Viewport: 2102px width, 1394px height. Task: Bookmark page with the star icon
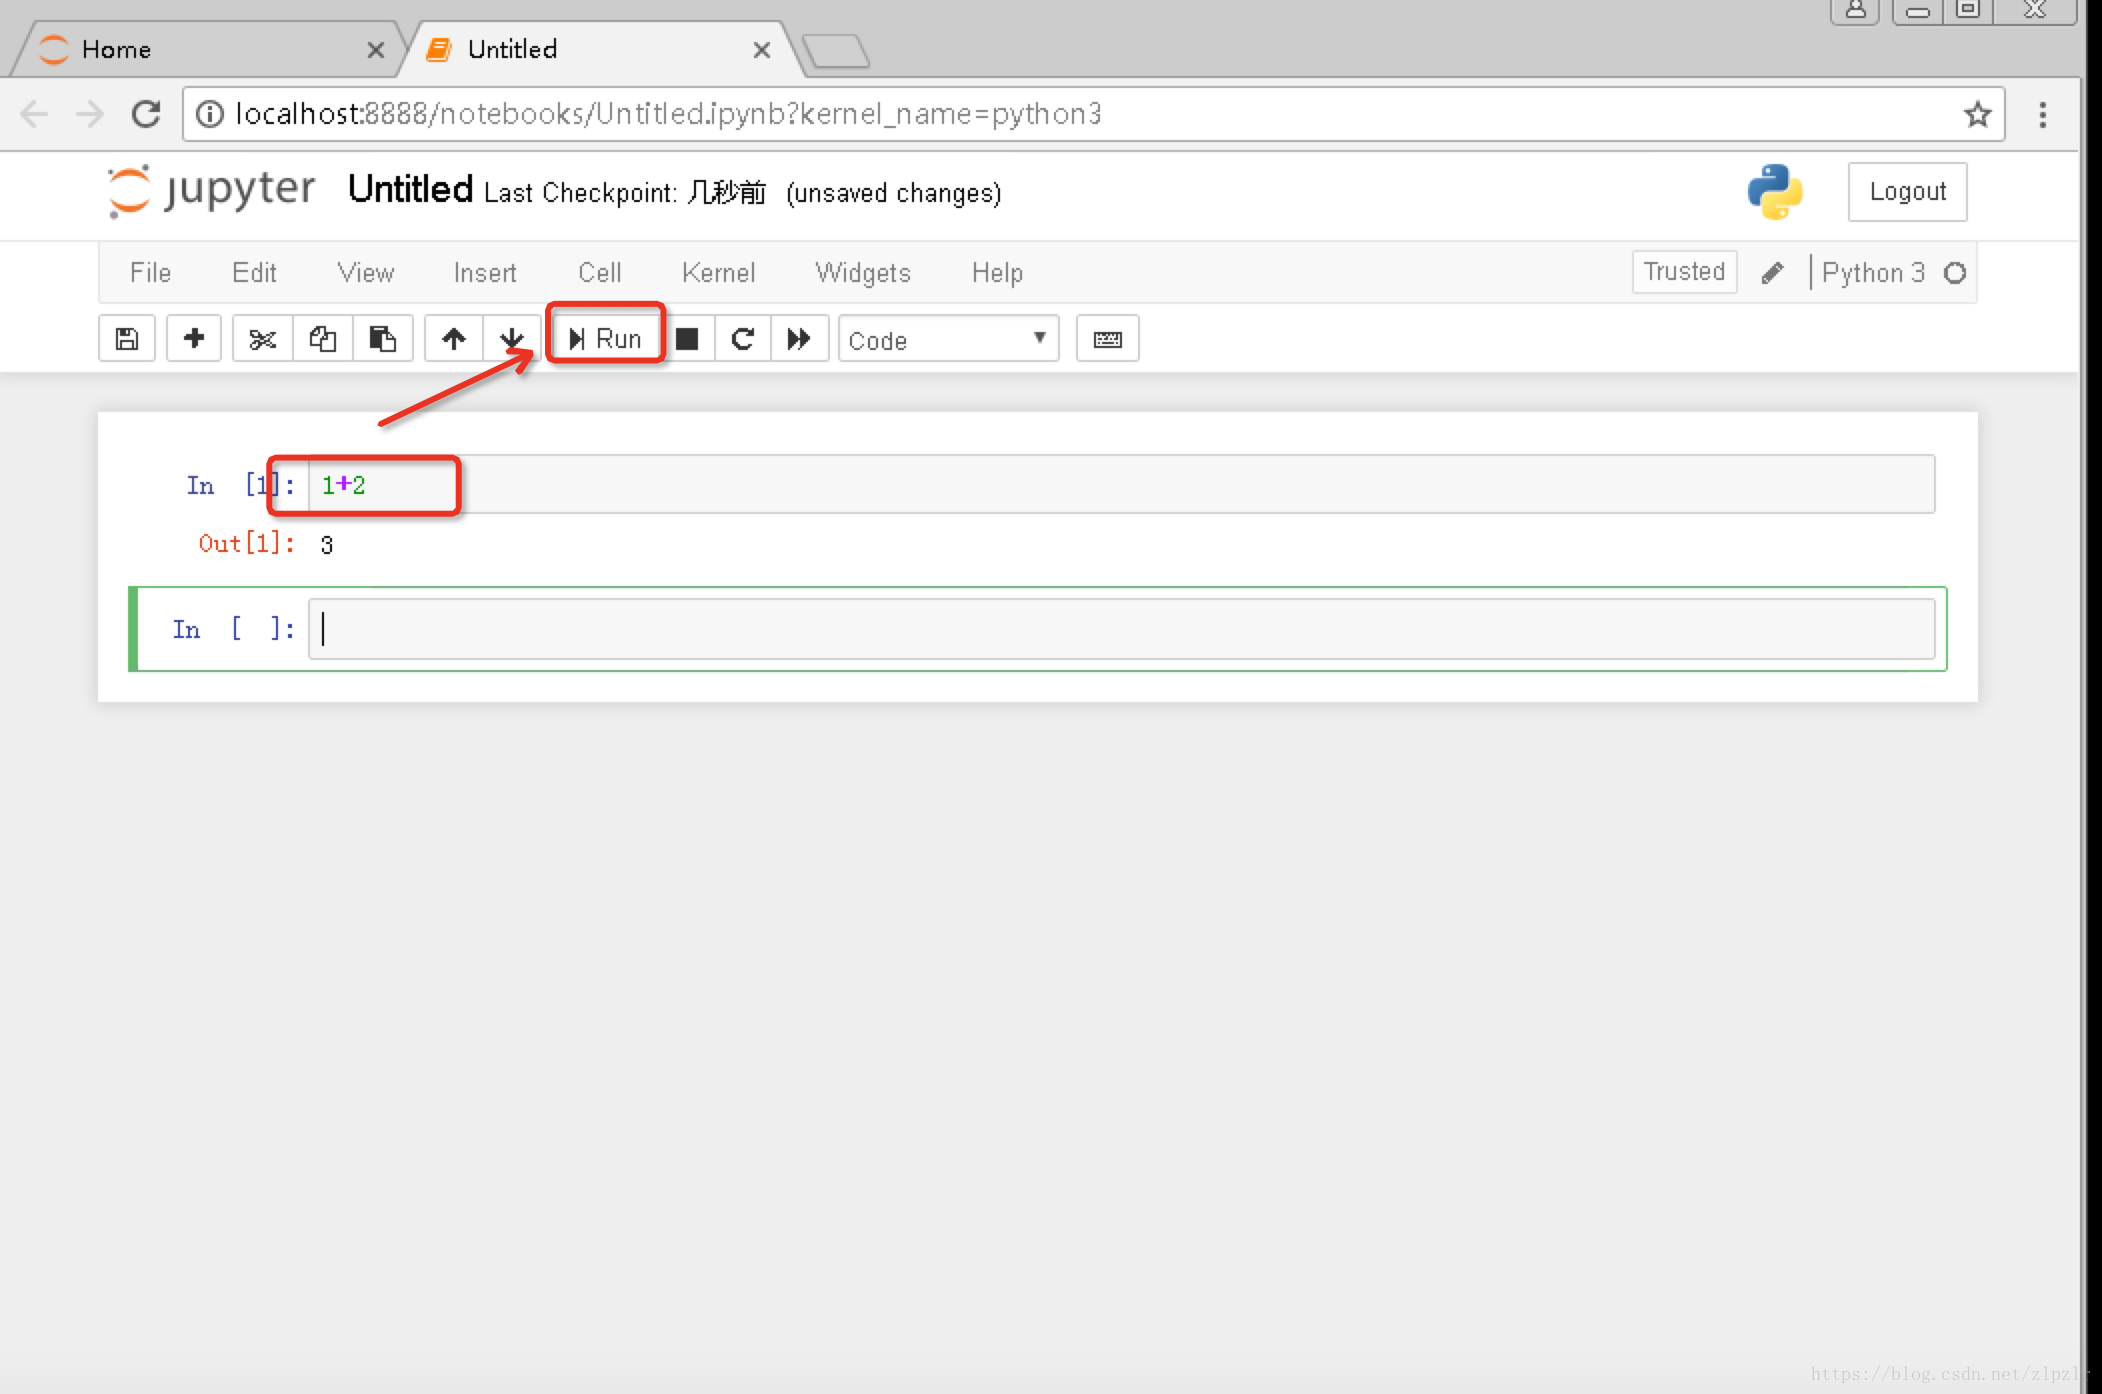click(x=1977, y=115)
